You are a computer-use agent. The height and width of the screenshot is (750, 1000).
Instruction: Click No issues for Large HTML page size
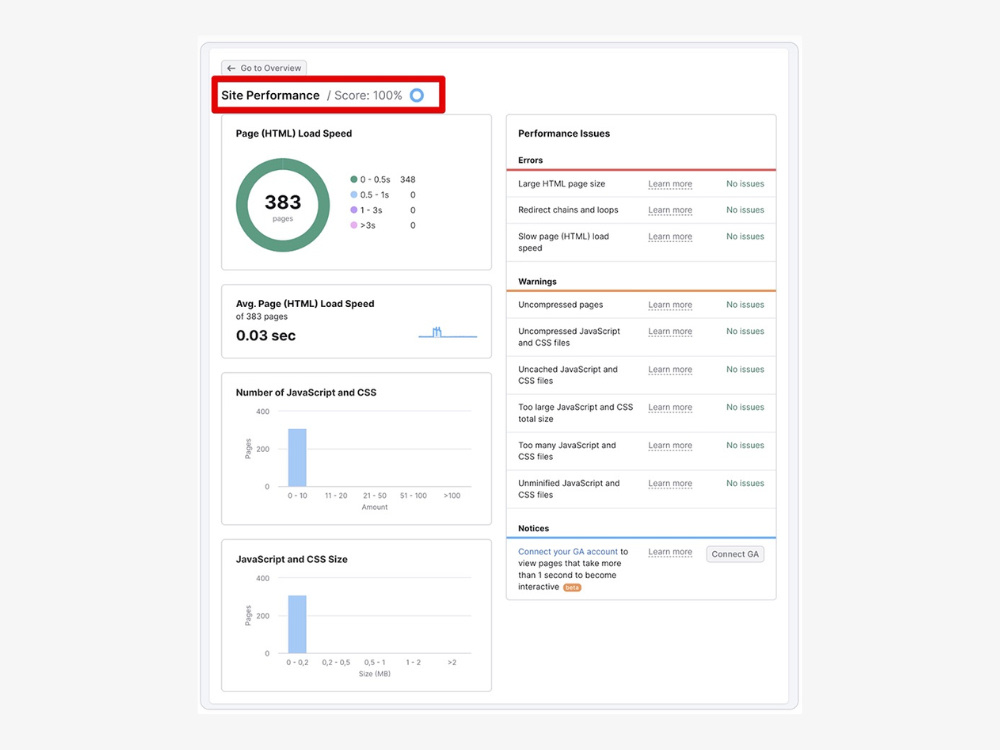pos(745,184)
